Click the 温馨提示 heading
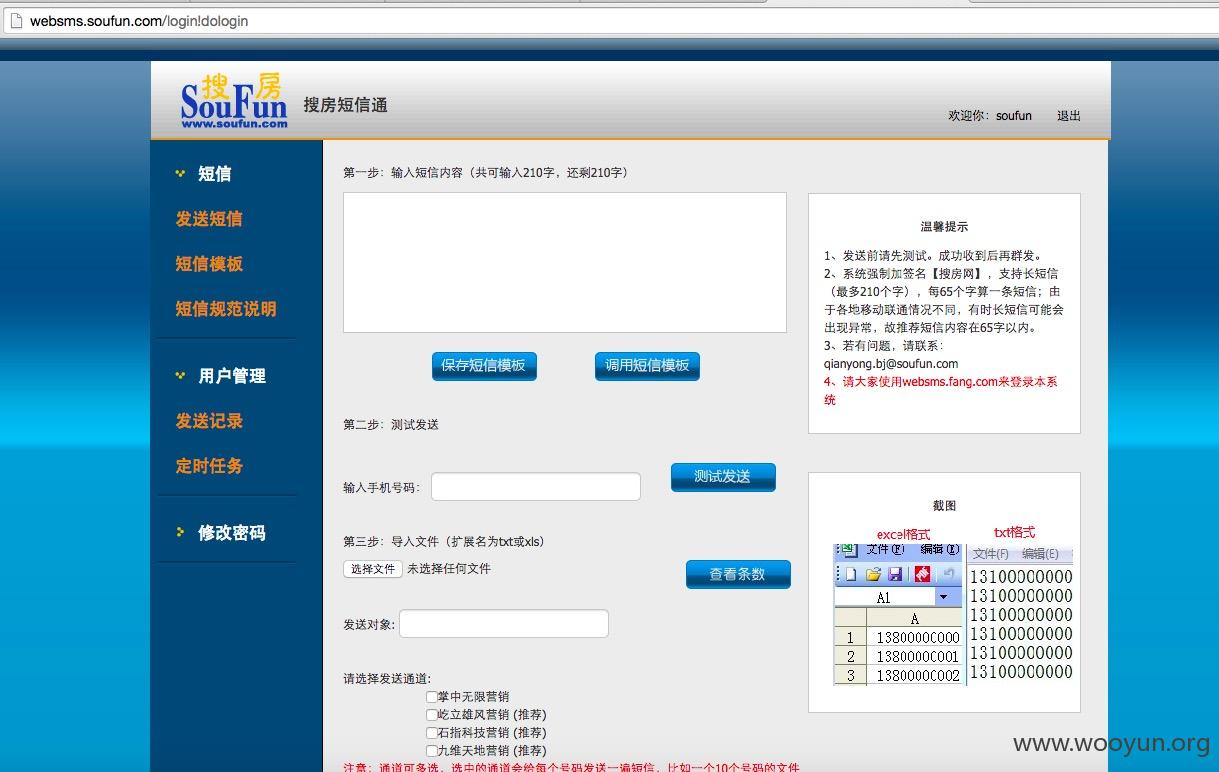This screenshot has width=1219, height=772. pyautogui.click(x=944, y=227)
